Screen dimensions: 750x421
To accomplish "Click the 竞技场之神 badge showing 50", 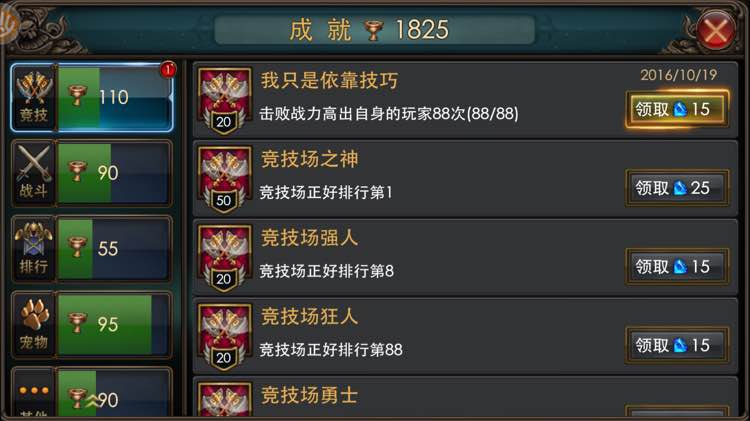I will (x=224, y=179).
